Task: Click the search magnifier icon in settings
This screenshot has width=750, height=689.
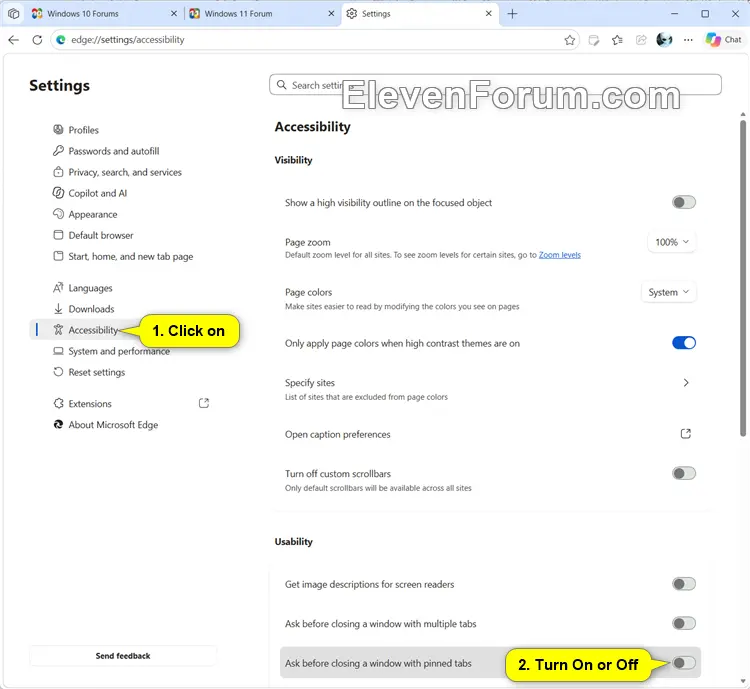Action: pos(282,85)
